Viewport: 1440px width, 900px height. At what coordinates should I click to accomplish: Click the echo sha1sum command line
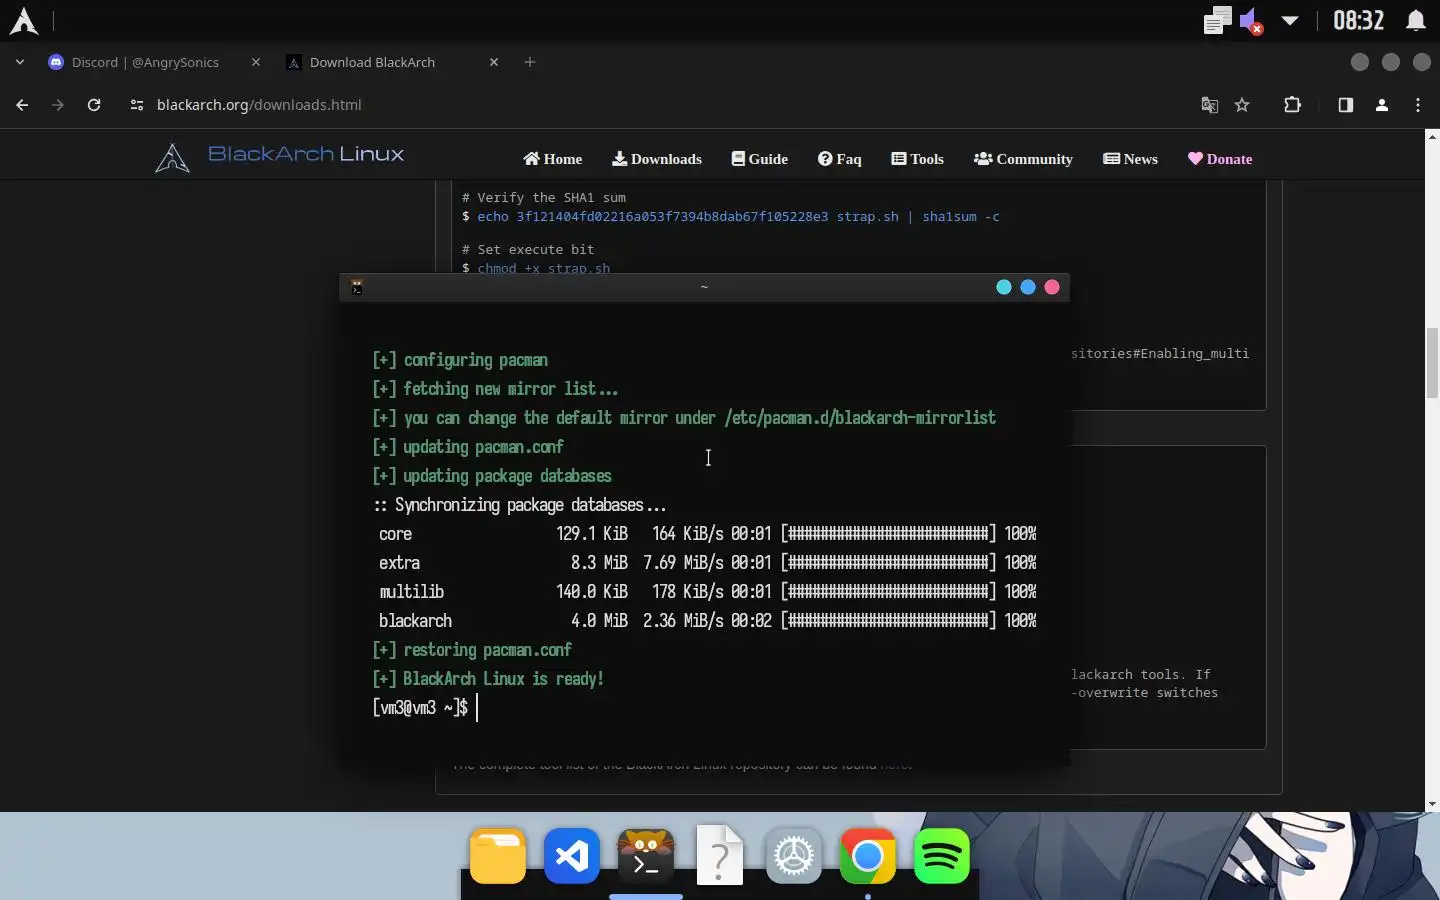[731, 217]
